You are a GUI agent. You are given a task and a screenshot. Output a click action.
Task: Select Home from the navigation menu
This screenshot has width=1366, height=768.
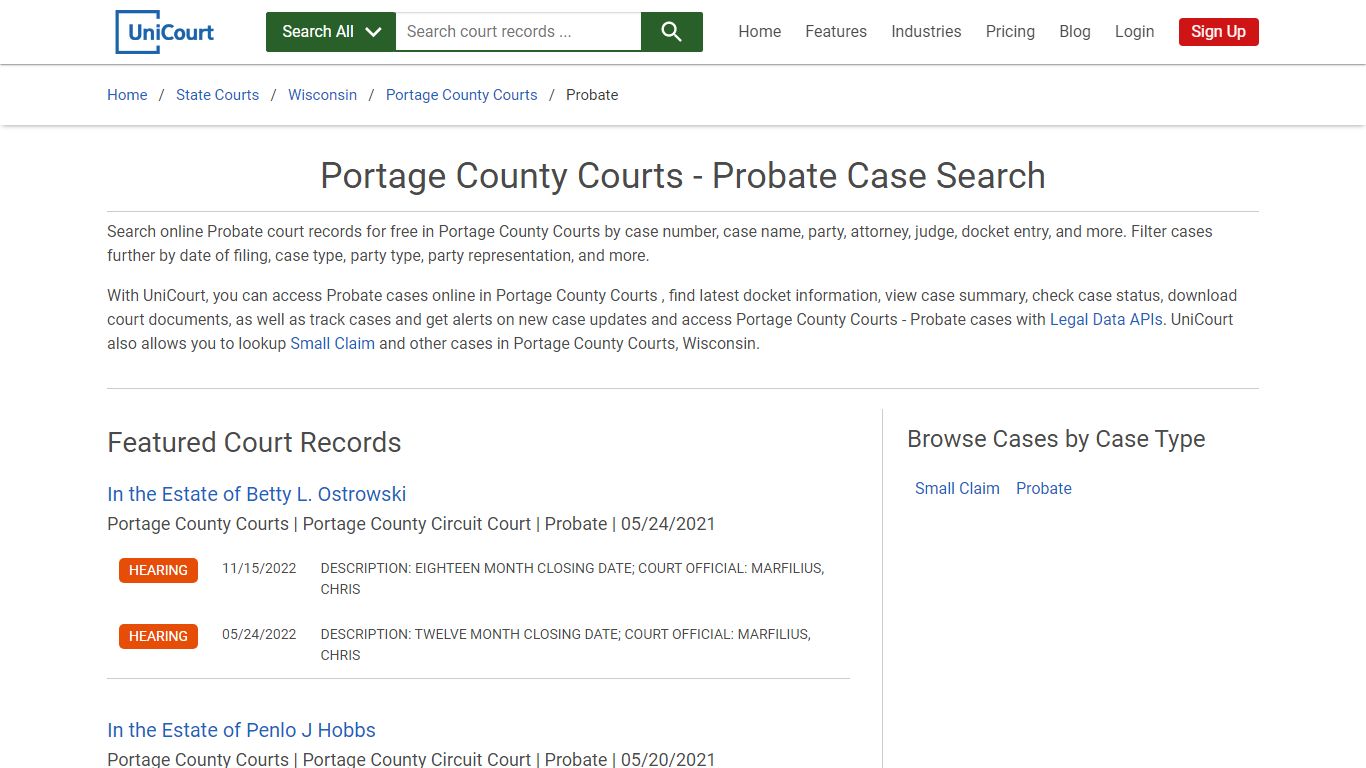[x=759, y=31]
